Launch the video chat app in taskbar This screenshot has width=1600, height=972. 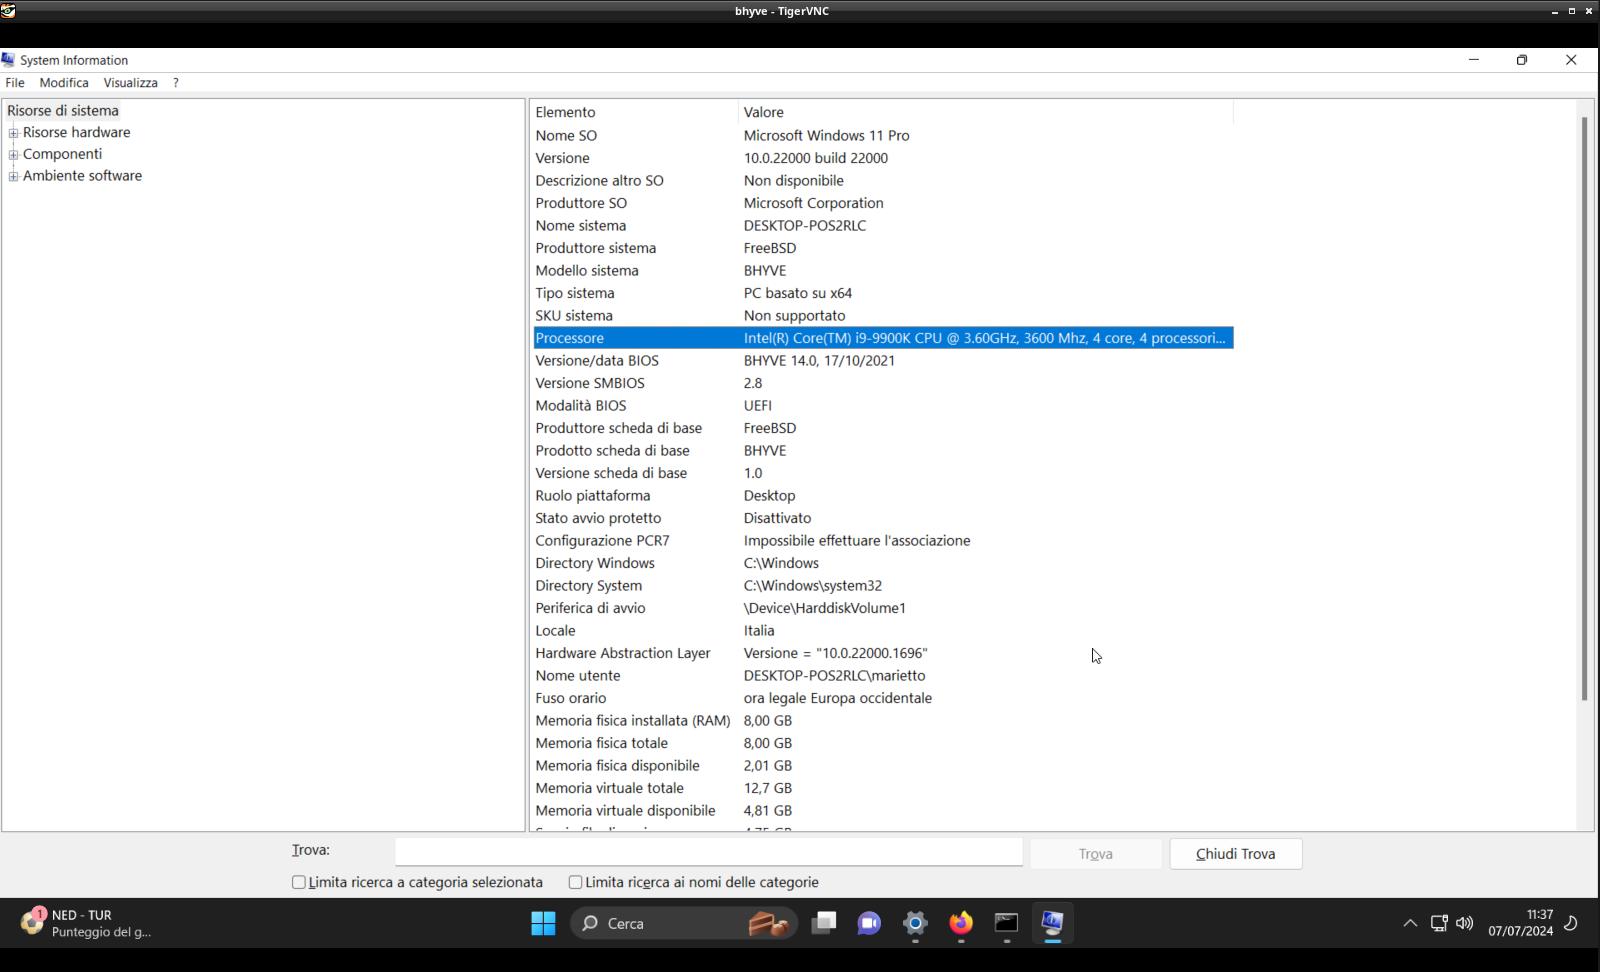point(869,923)
